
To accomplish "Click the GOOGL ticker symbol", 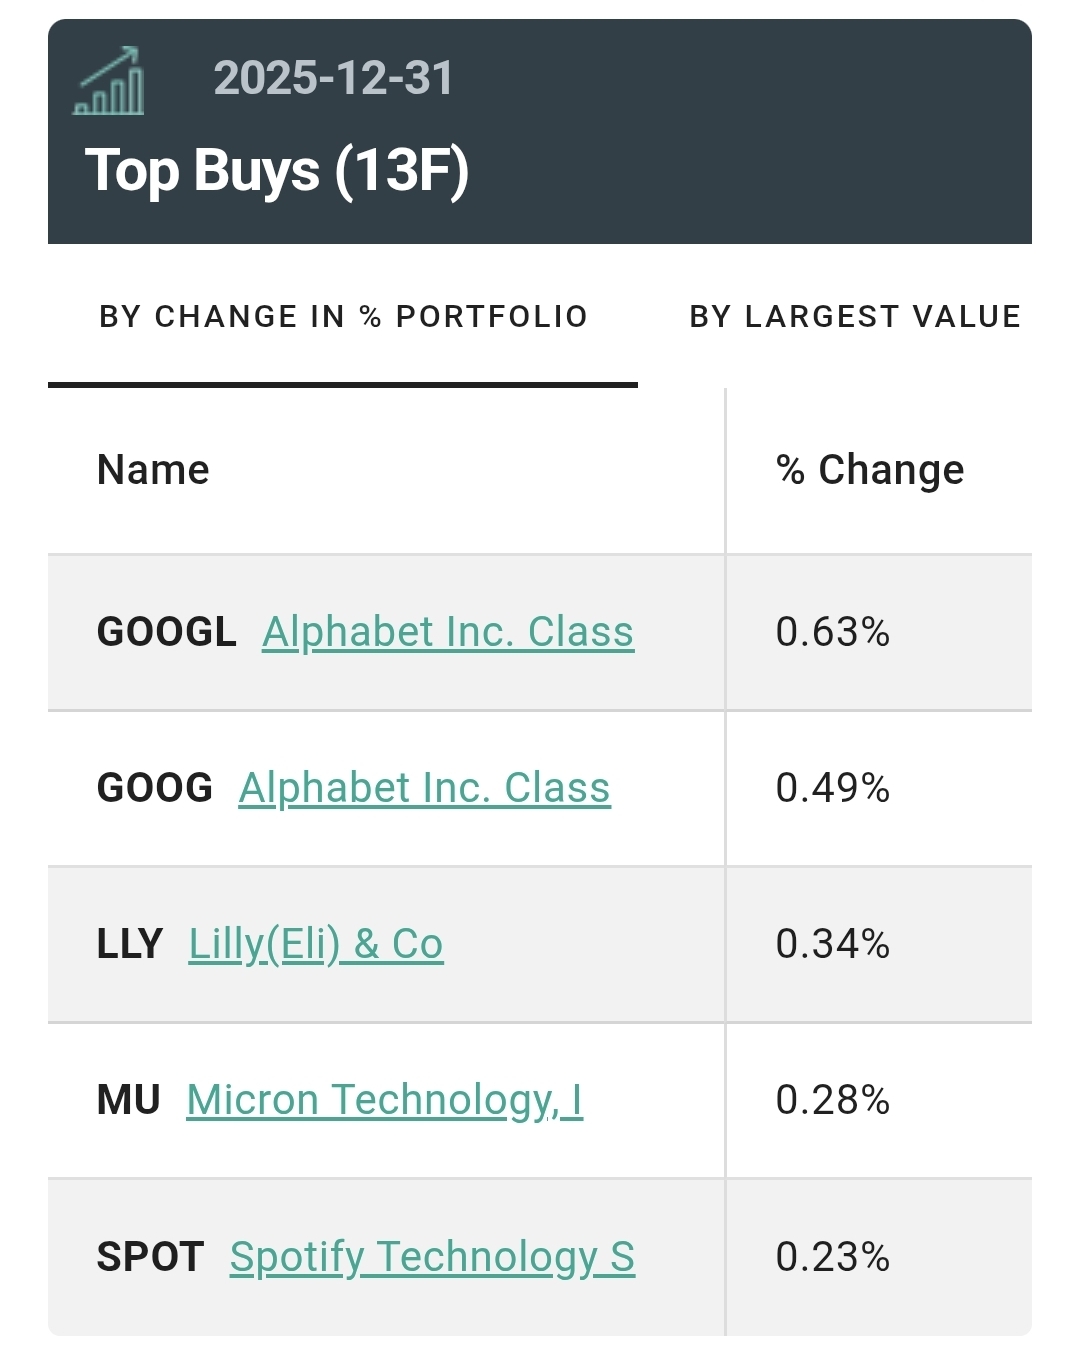I will [166, 632].
